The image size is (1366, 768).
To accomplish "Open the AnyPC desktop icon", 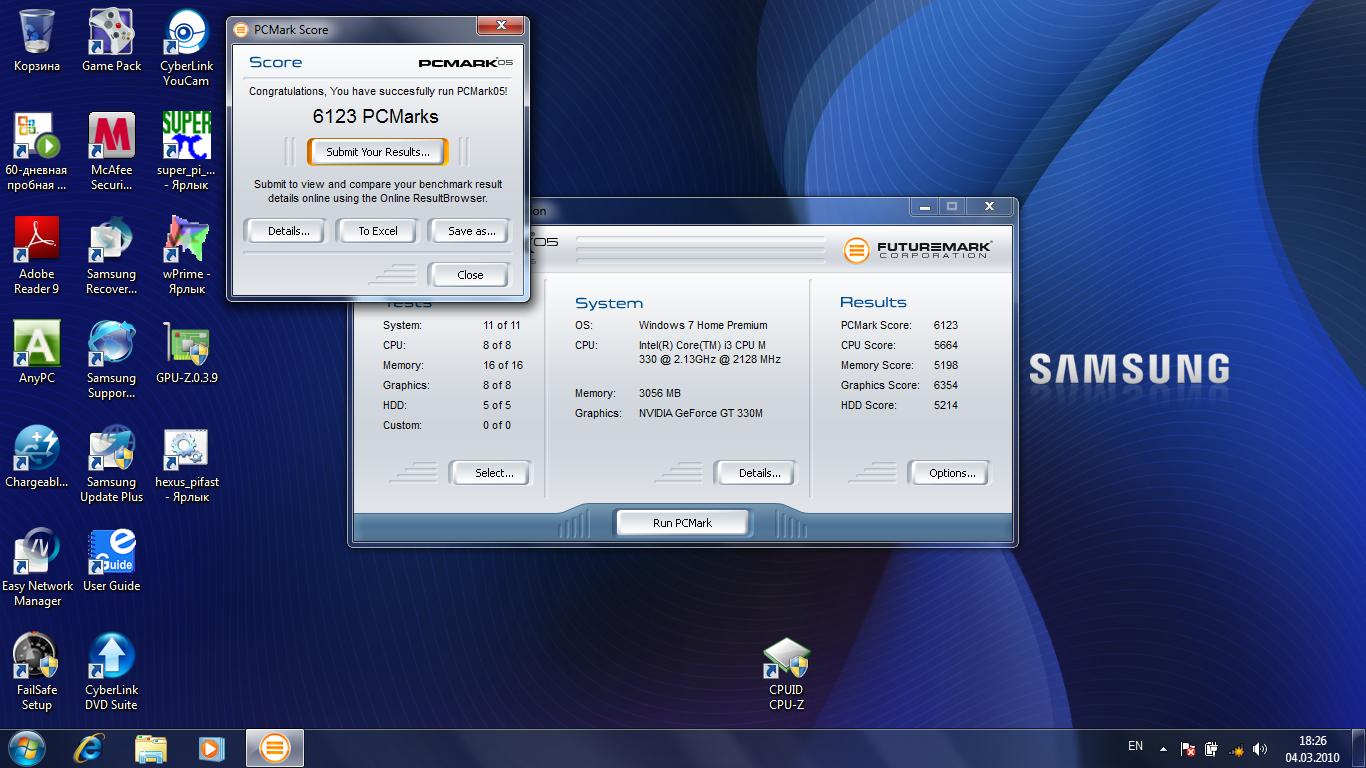I will 37,352.
